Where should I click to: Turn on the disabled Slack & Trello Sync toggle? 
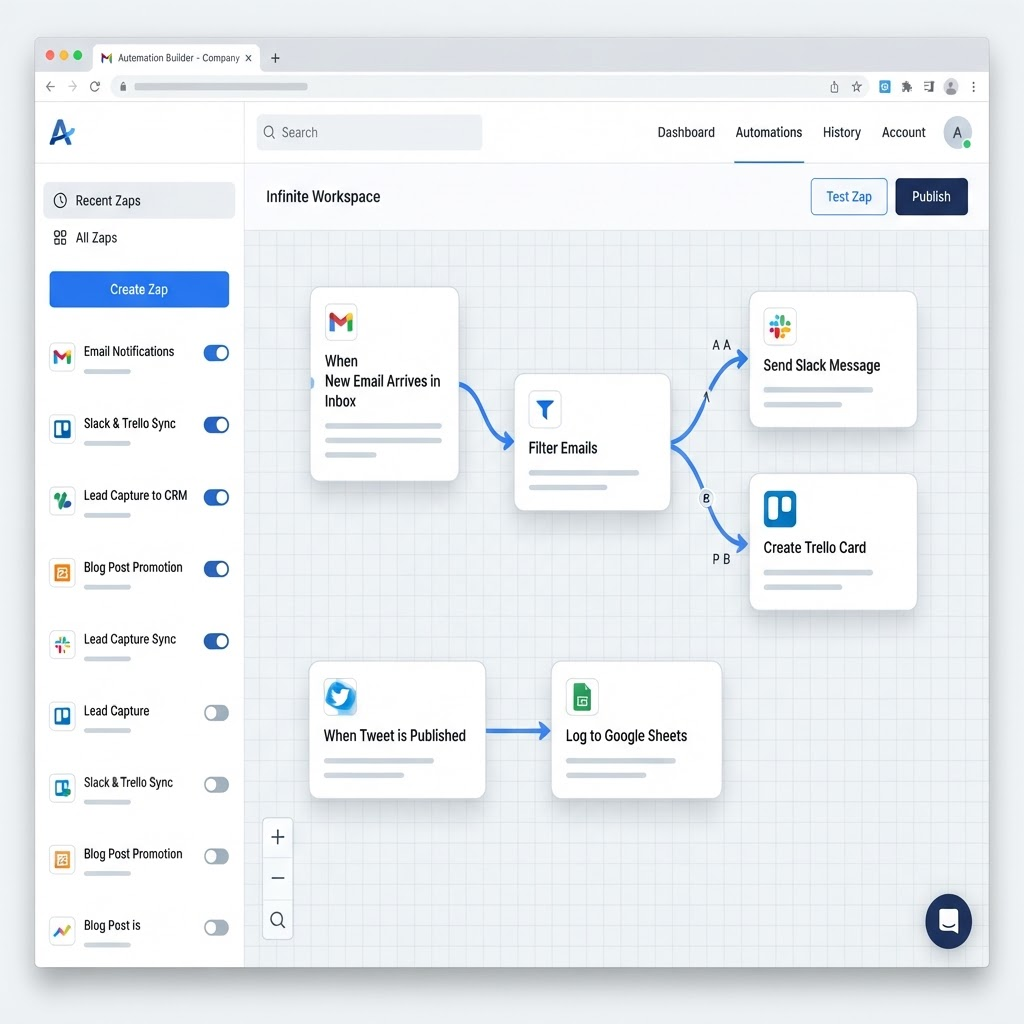(x=216, y=784)
